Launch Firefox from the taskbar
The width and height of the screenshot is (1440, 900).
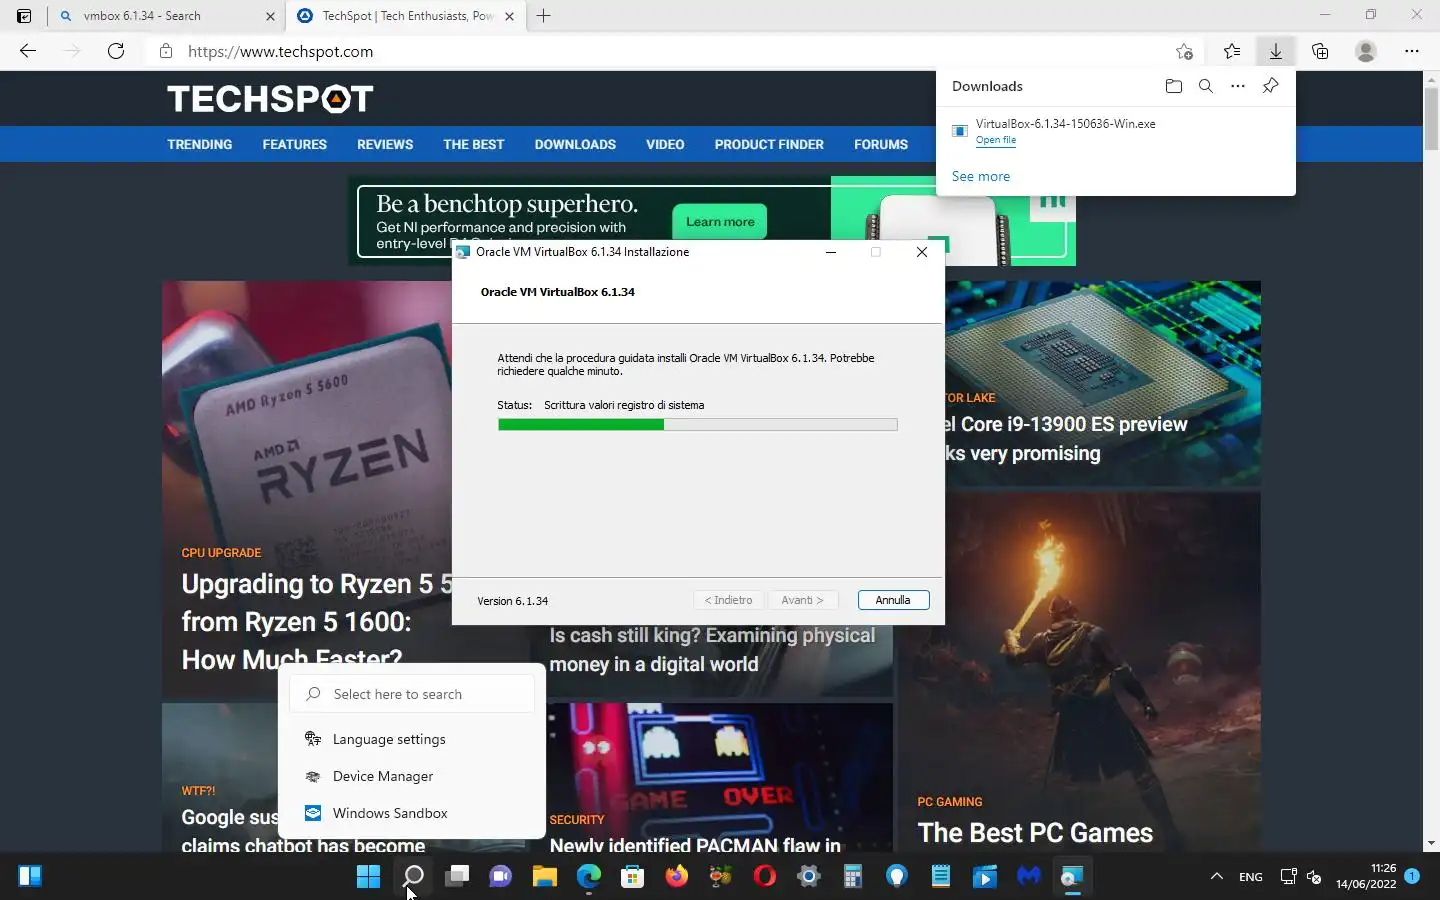point(677,877)
